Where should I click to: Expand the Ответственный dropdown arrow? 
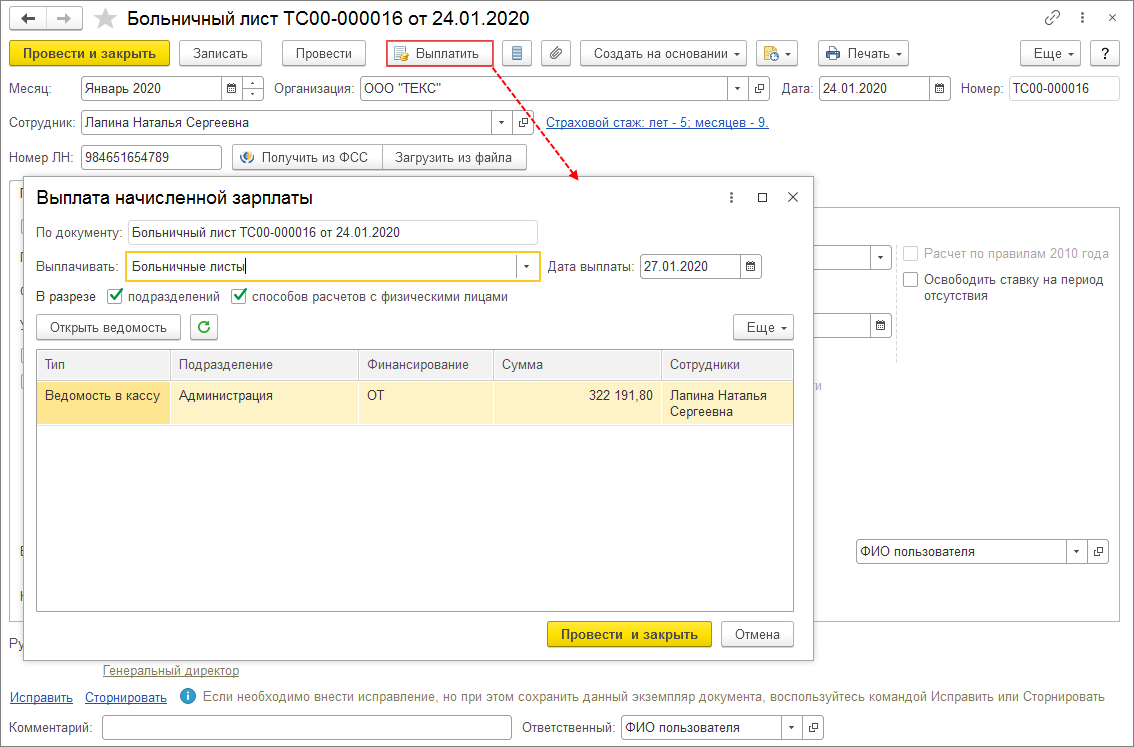[x=791, y=727]
